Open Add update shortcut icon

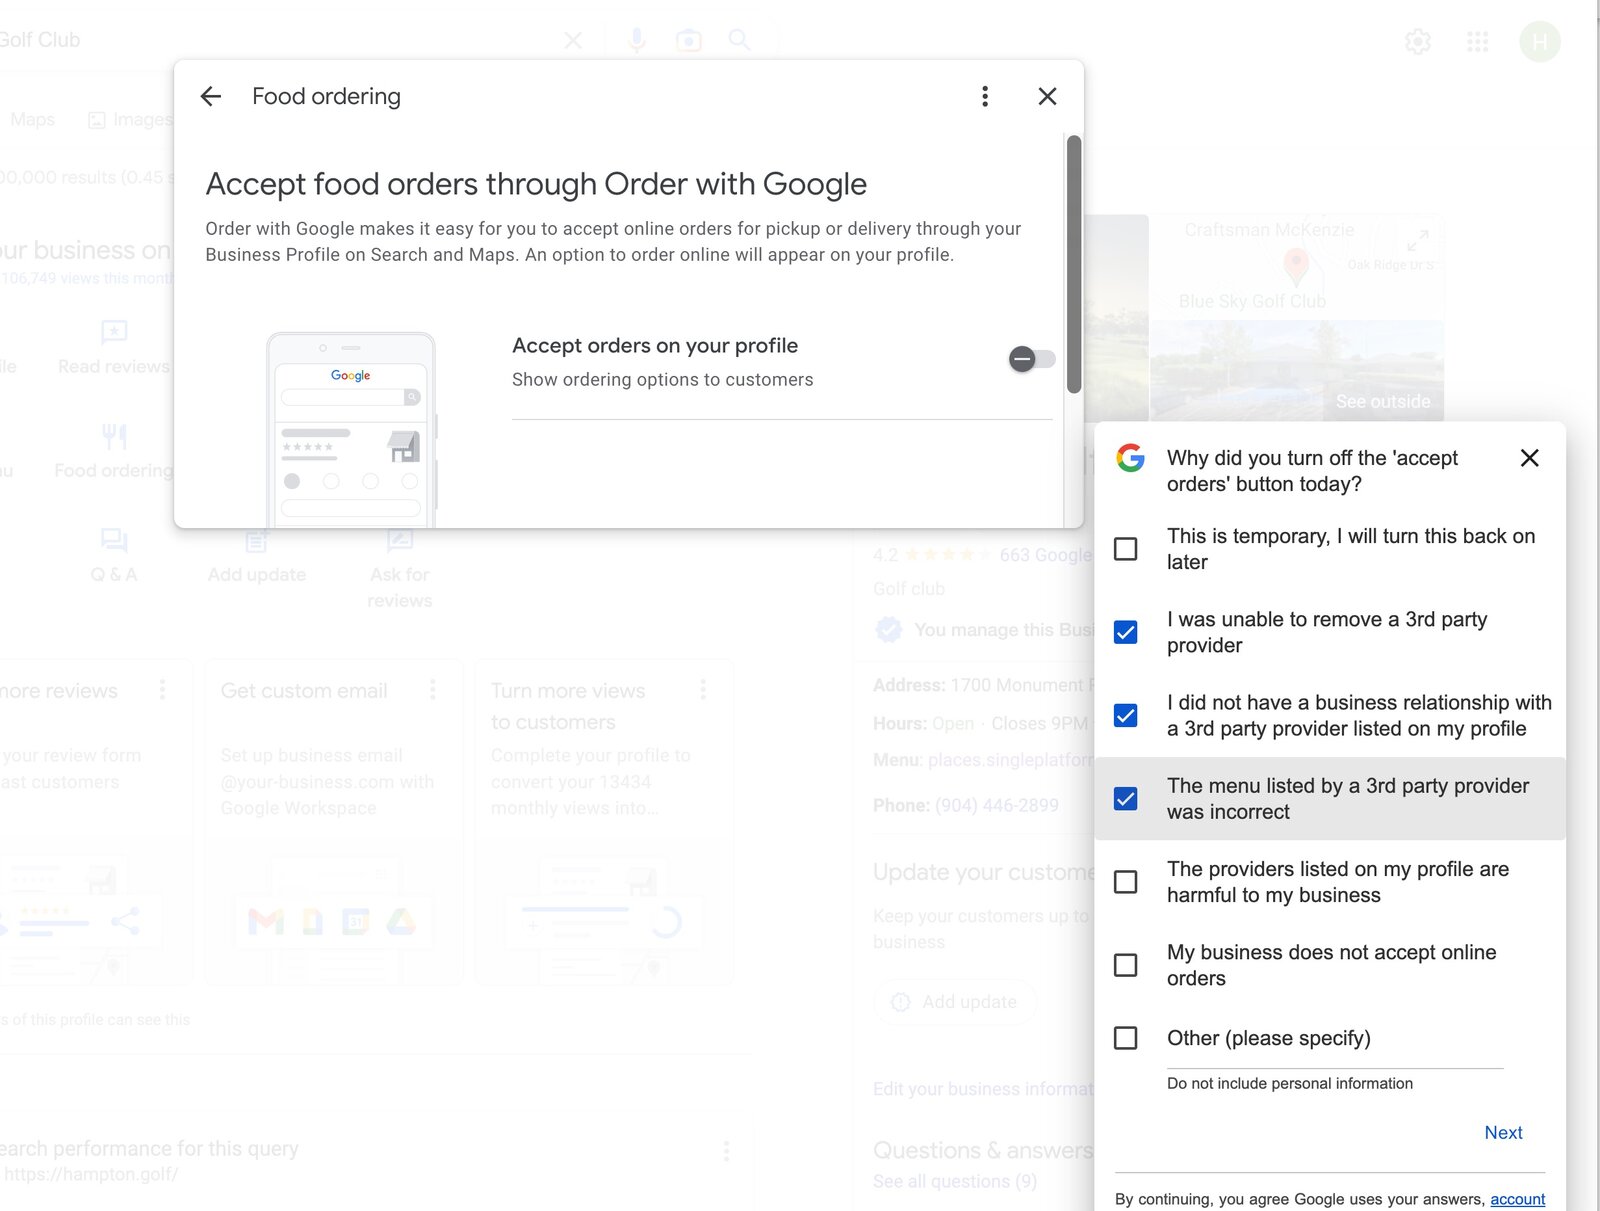pos(256,541)
